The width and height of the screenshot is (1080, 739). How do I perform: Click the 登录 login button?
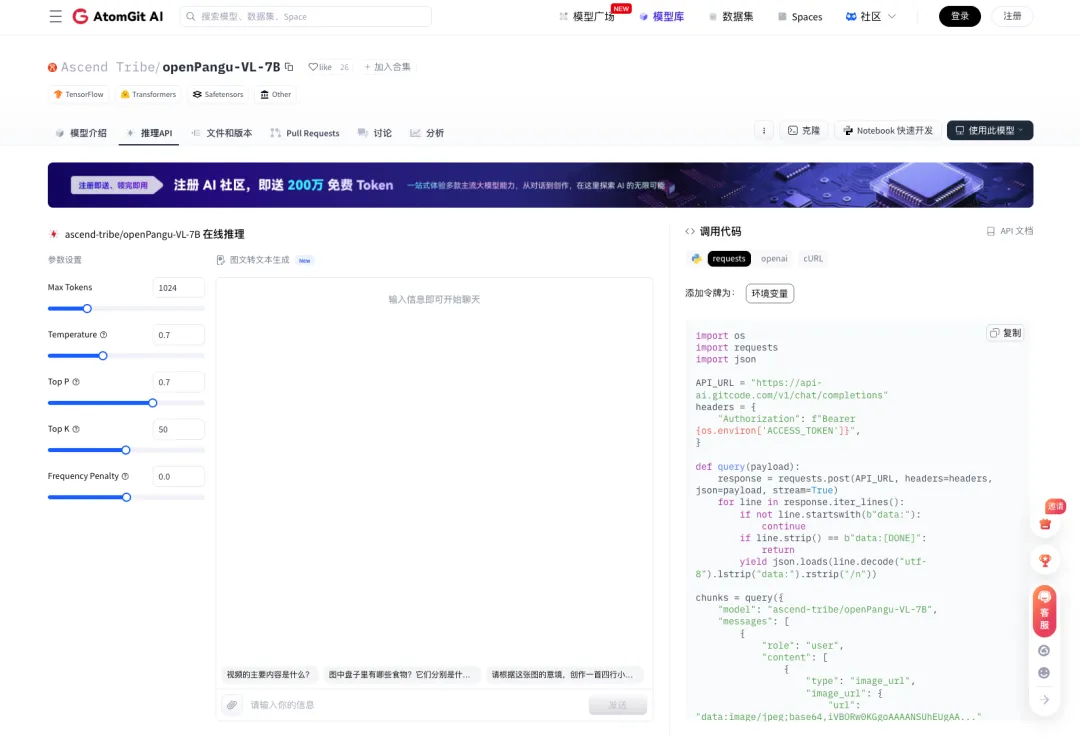[x=959, y=17]
